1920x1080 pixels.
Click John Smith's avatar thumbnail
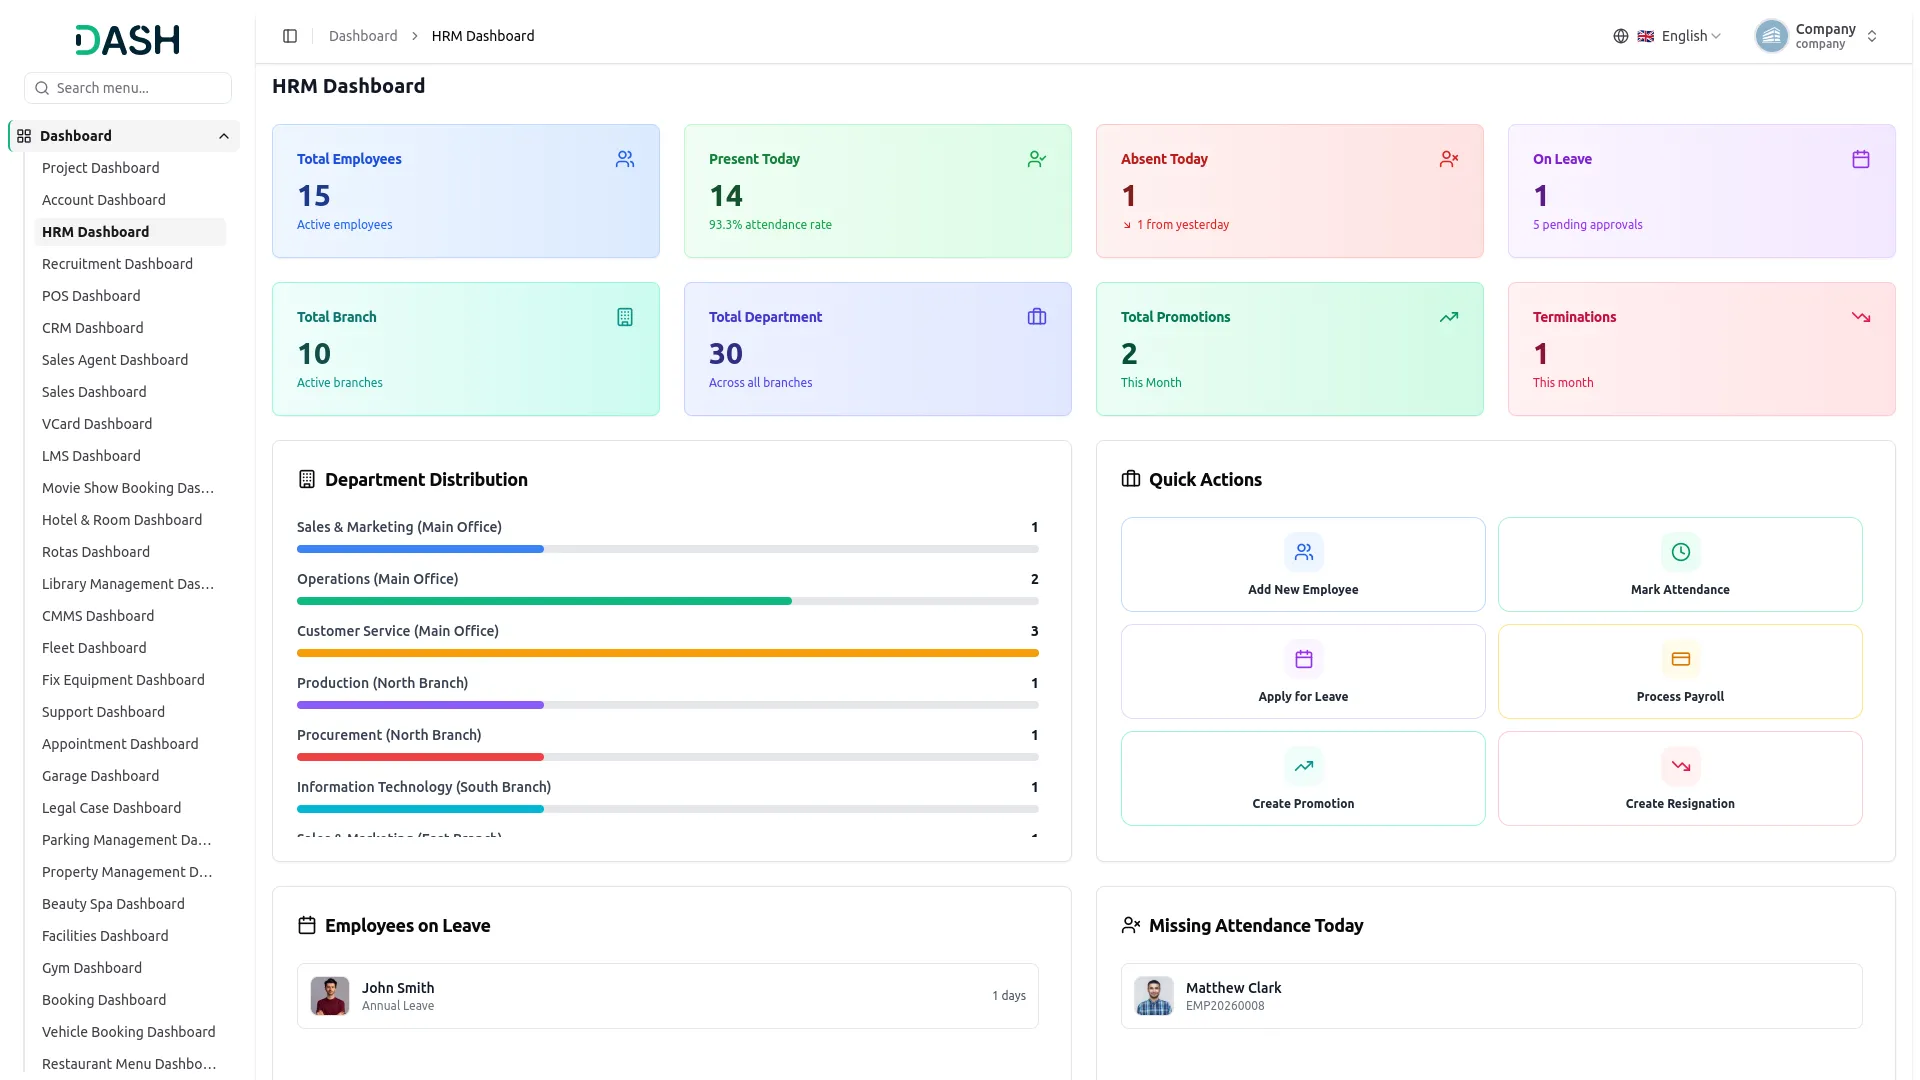pyautogui.click(x=330, y=996)
